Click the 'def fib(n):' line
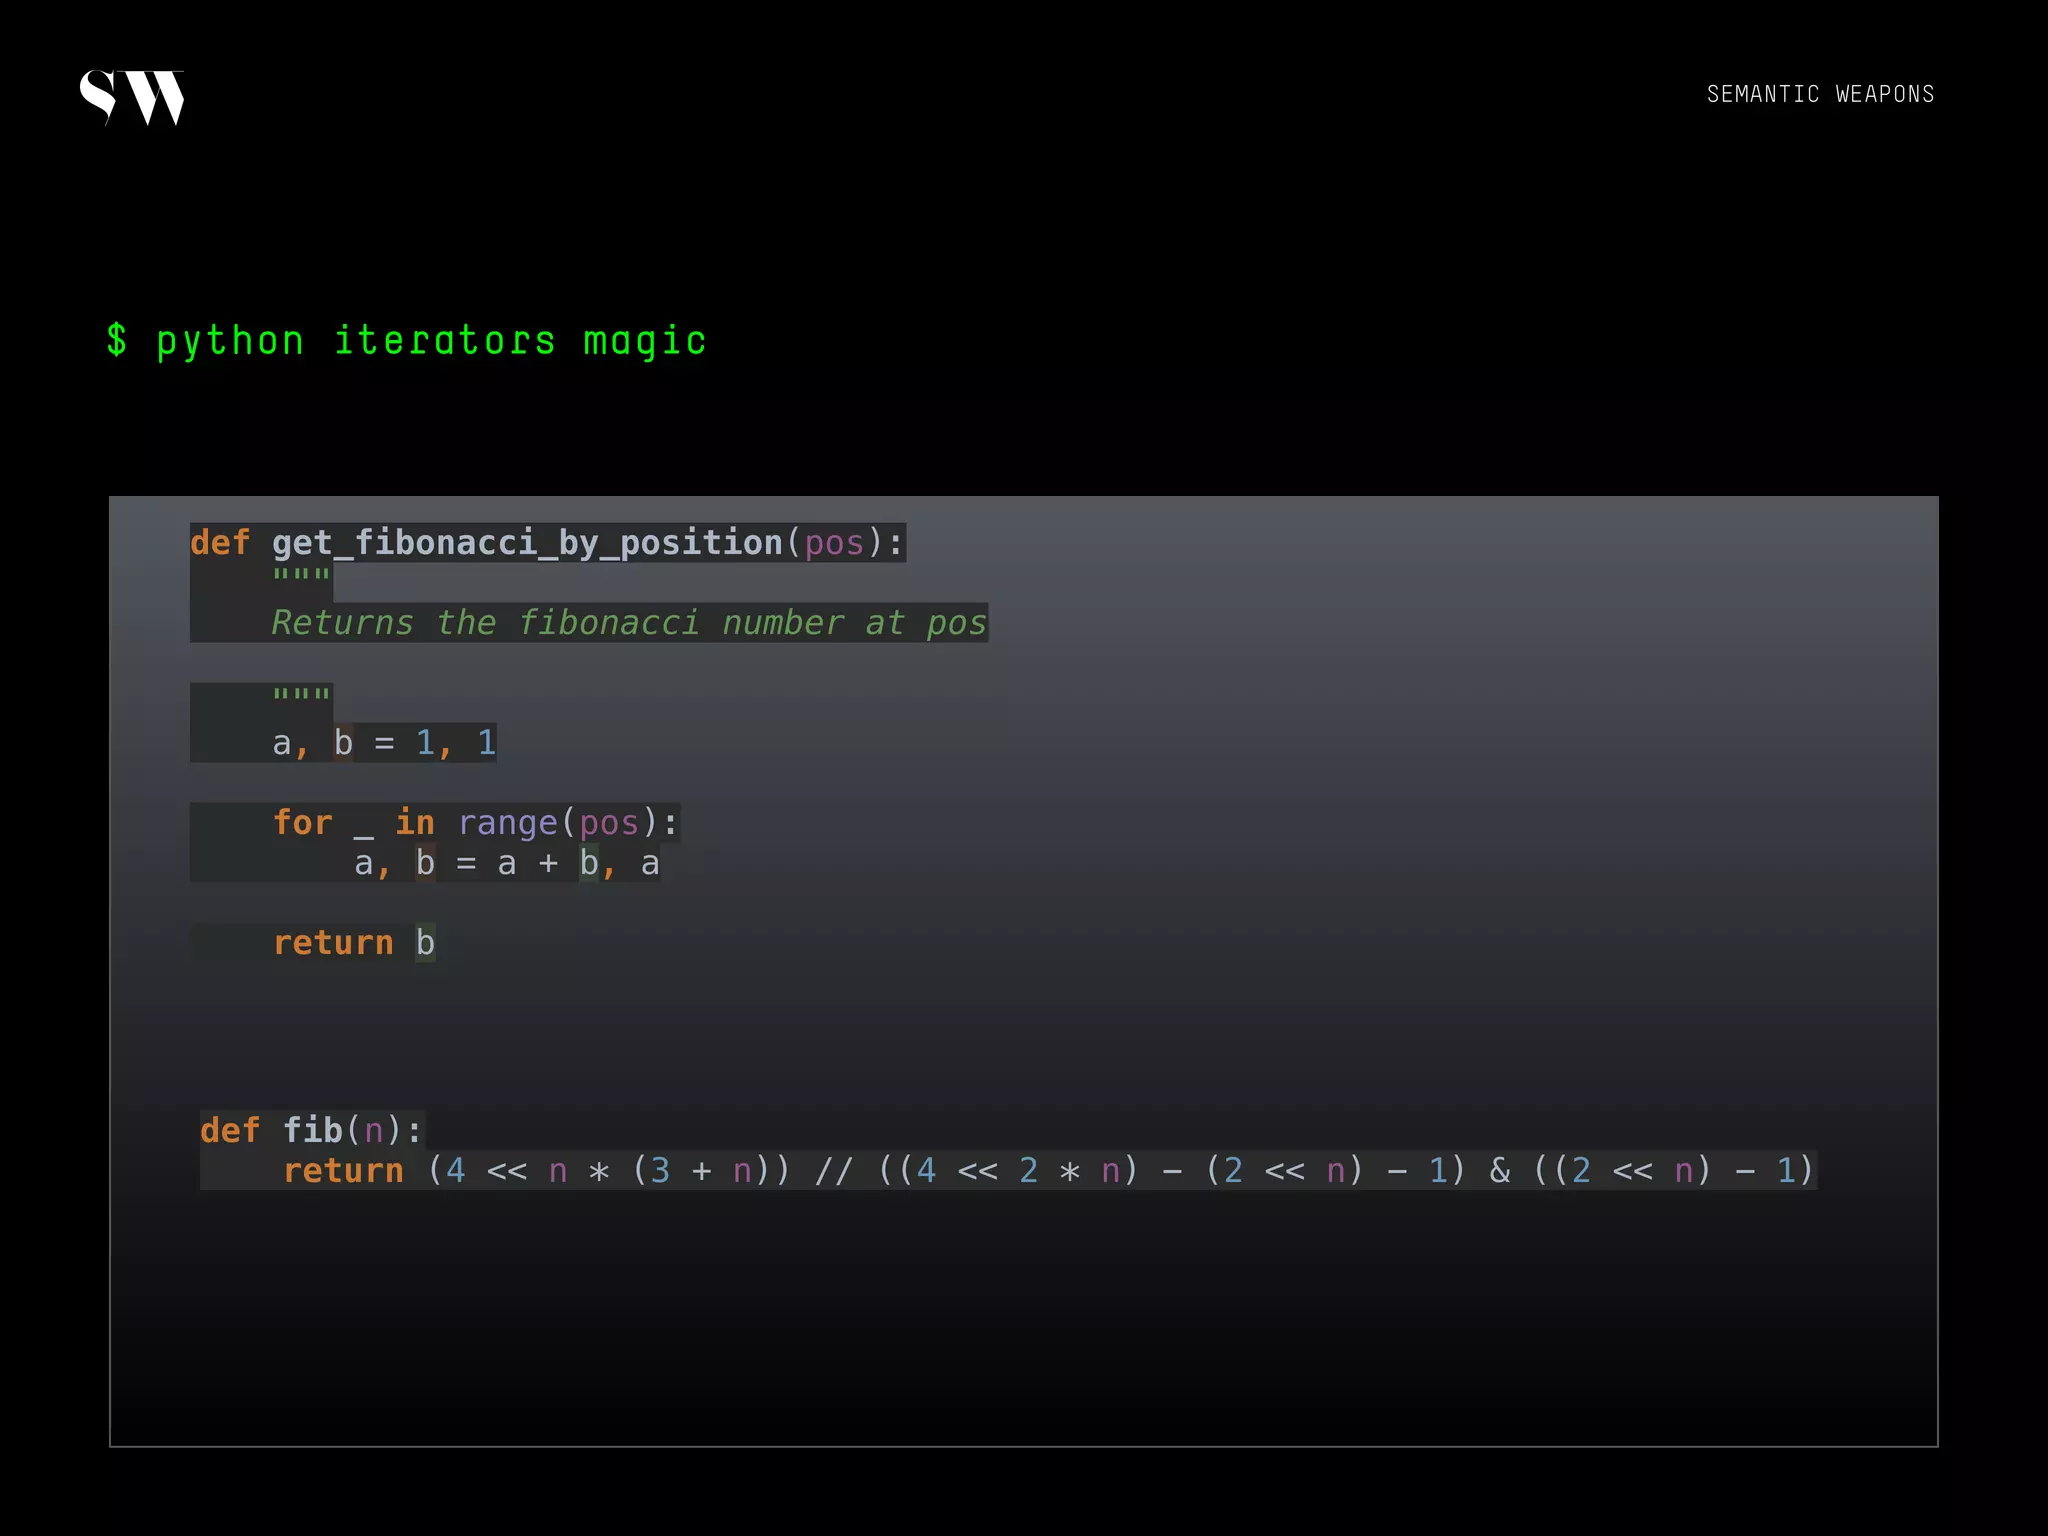 [311, 1130]
